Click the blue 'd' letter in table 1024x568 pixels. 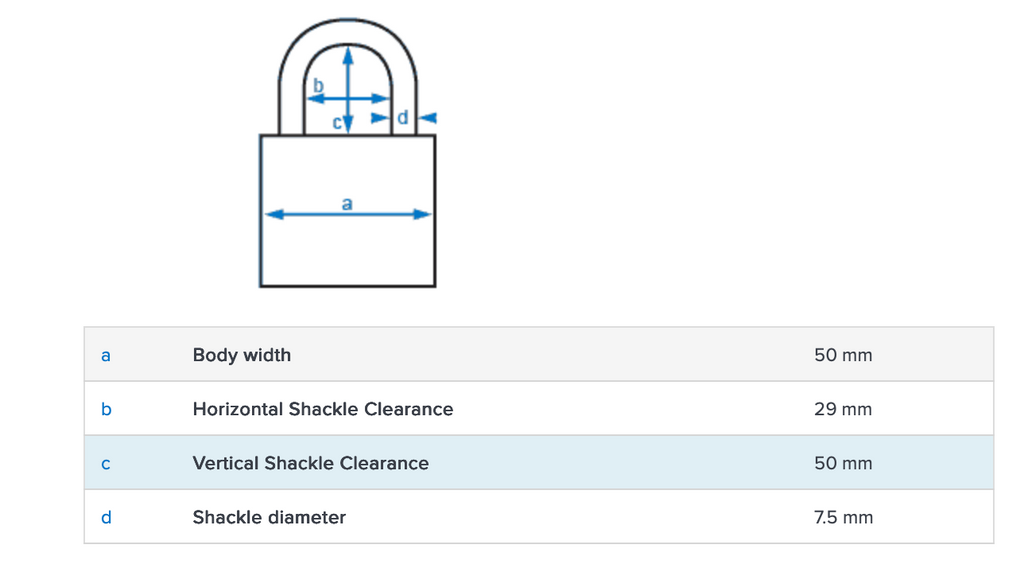(106, 517)
